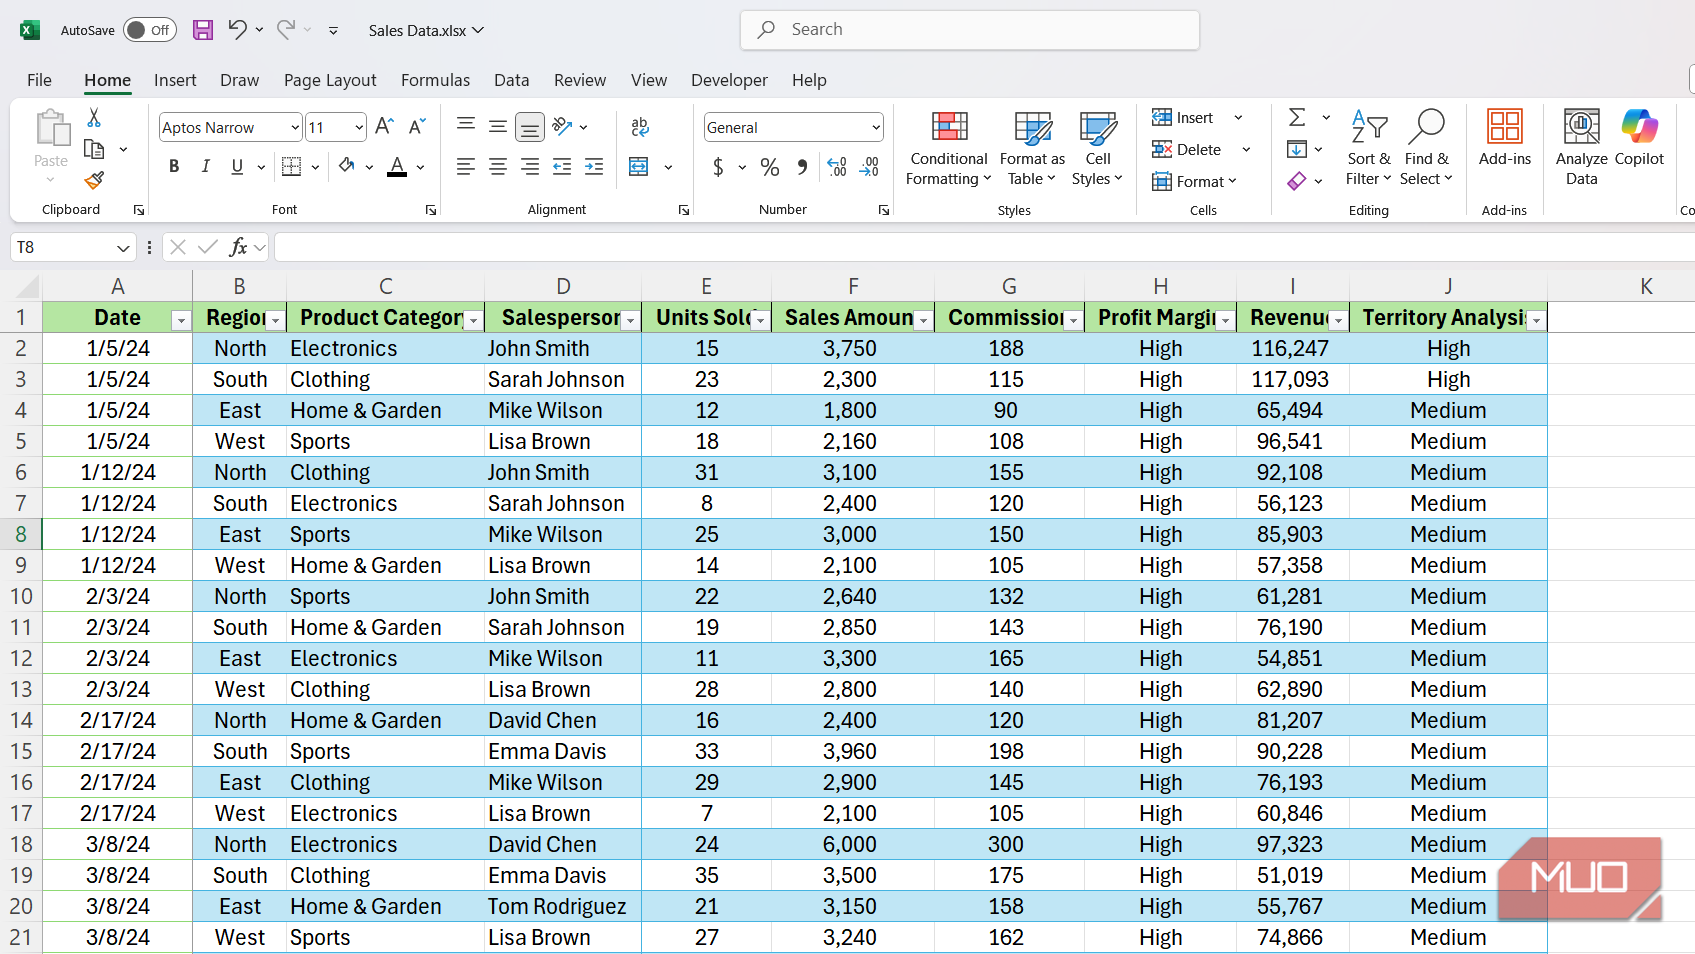Open Sort & Filter options
The image size is (1695, 954).
[1368, 148]
